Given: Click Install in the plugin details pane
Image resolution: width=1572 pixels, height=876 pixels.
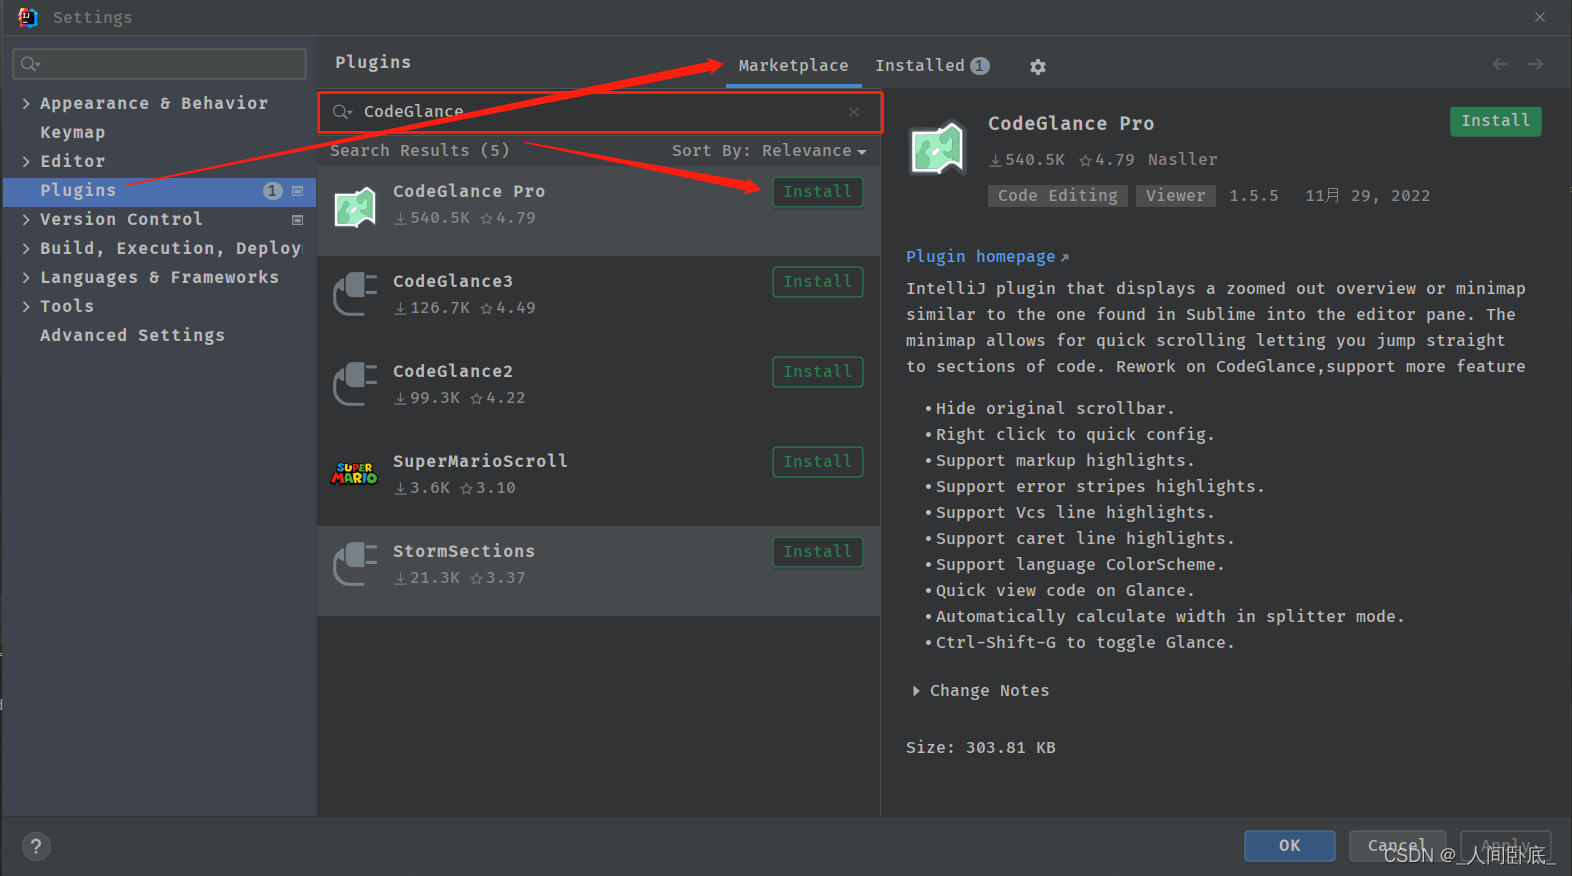Looking at the screenshot, I should (1495, 121).
